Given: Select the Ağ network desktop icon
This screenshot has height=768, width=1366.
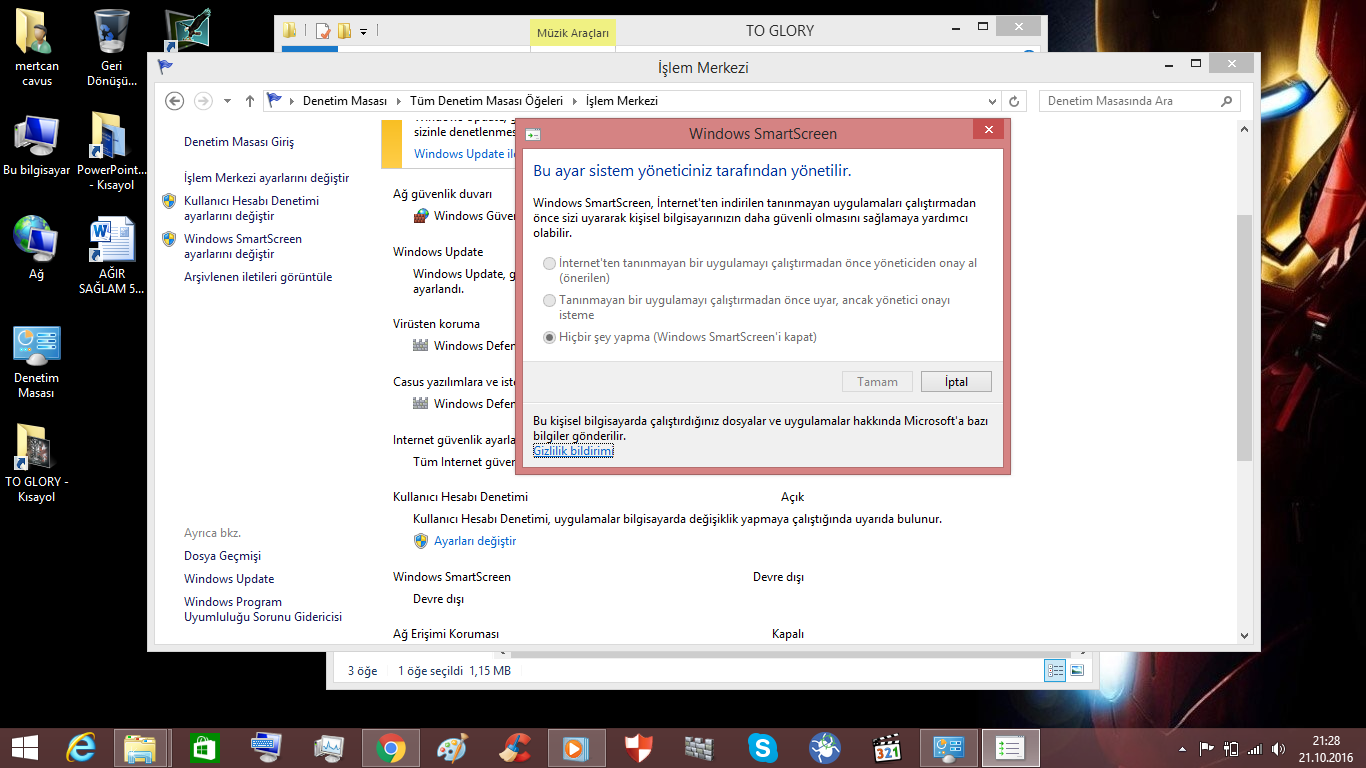Looking at the screenshot, I should [37, 248].
